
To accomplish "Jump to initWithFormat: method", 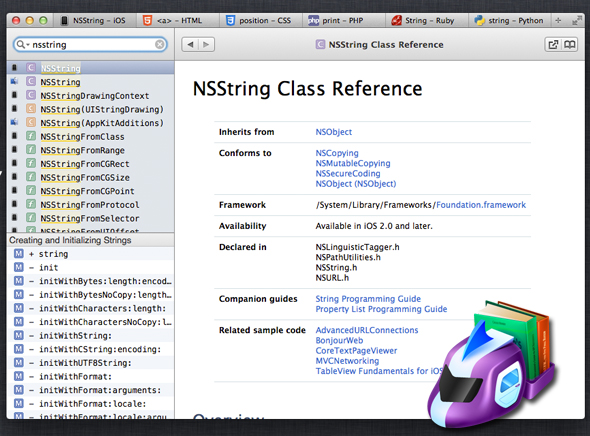I will pyautogui.click(x=90, y=376).
